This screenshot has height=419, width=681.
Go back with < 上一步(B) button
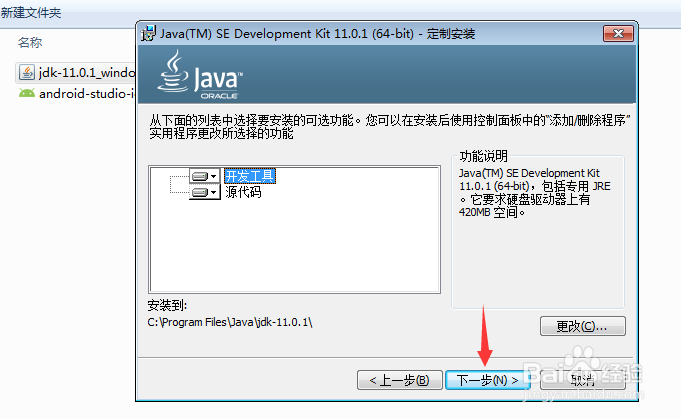click(x=400, y=380)
